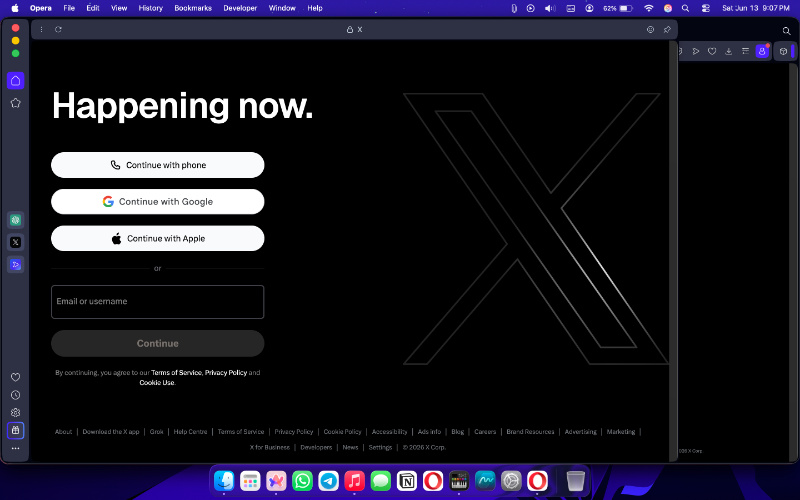This screenshot has height=500, width=800.
Task: Open History clock icon in sidebar
Action: [15, 395]
